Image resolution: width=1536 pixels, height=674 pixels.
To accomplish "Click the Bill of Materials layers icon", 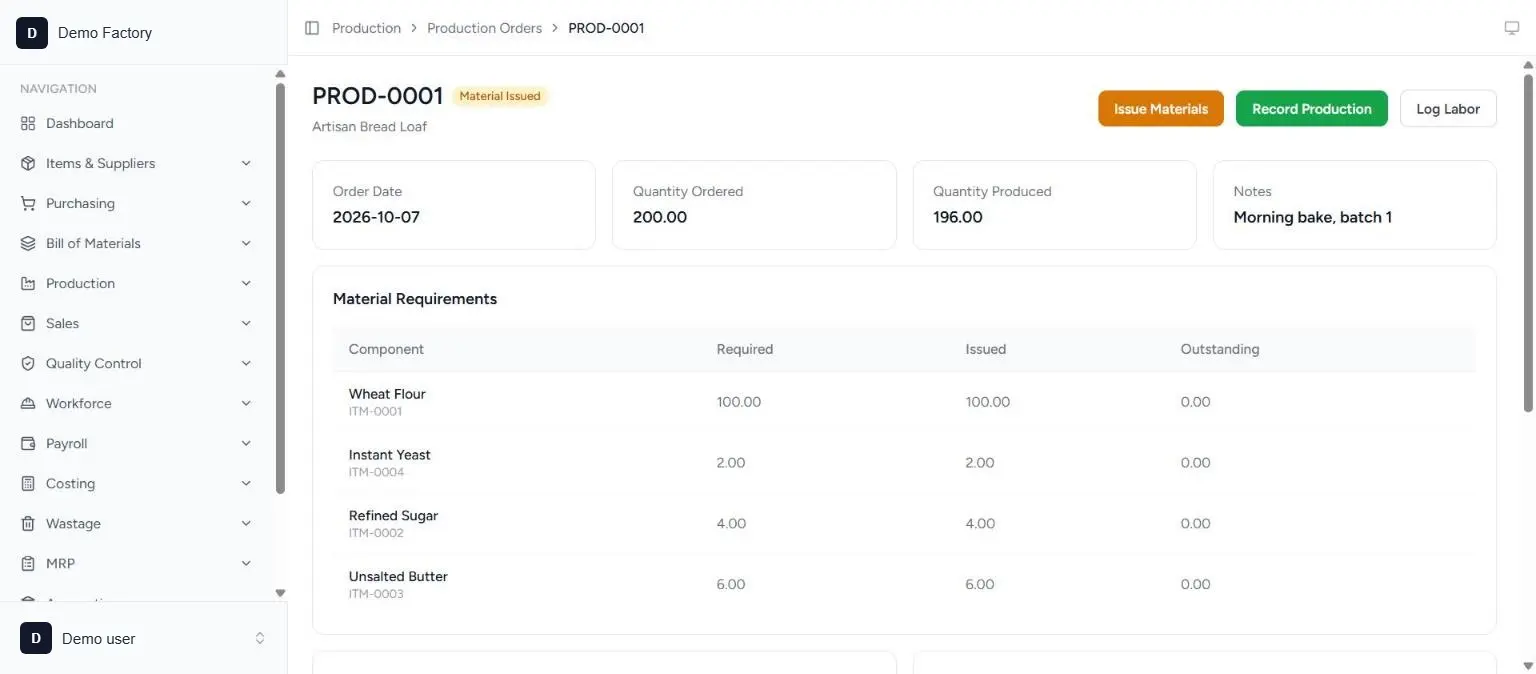I will point(28,243).
